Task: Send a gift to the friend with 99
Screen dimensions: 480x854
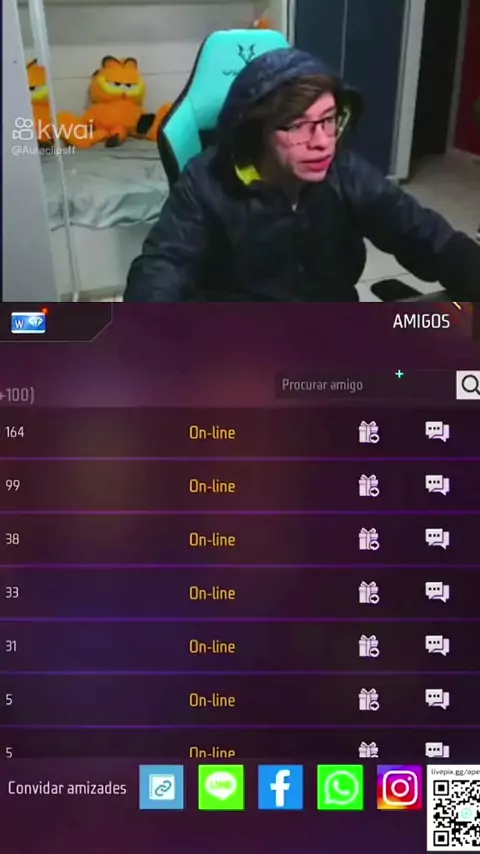Action: 368,485
